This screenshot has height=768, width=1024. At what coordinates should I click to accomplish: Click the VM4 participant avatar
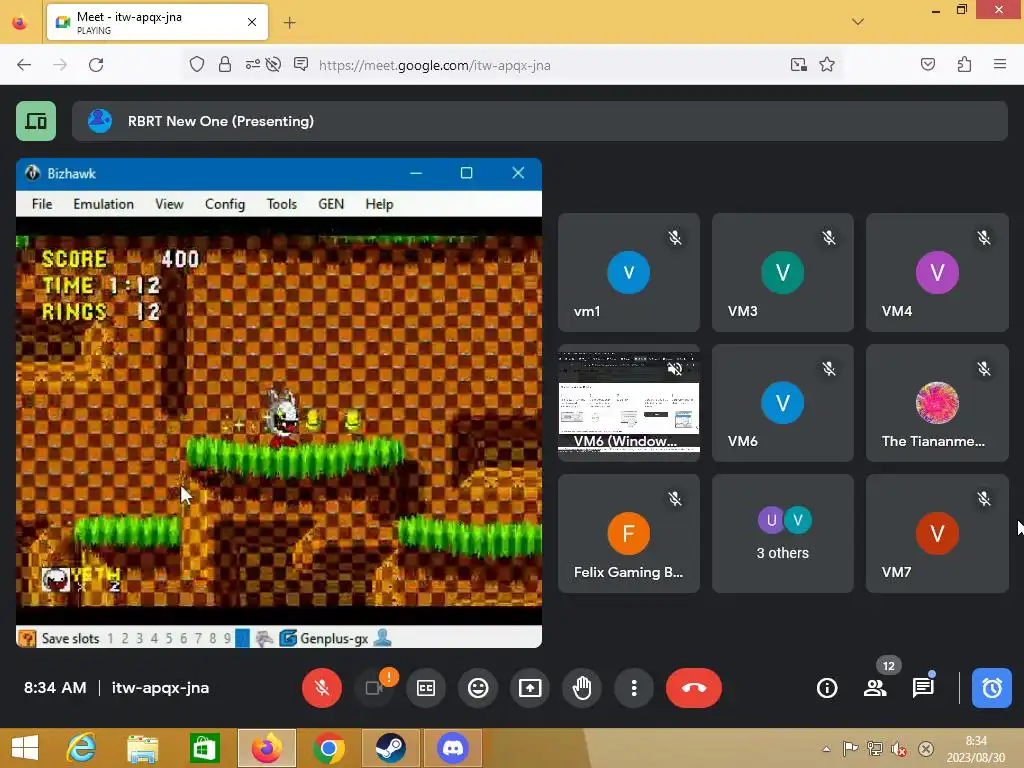pos(937,272)
